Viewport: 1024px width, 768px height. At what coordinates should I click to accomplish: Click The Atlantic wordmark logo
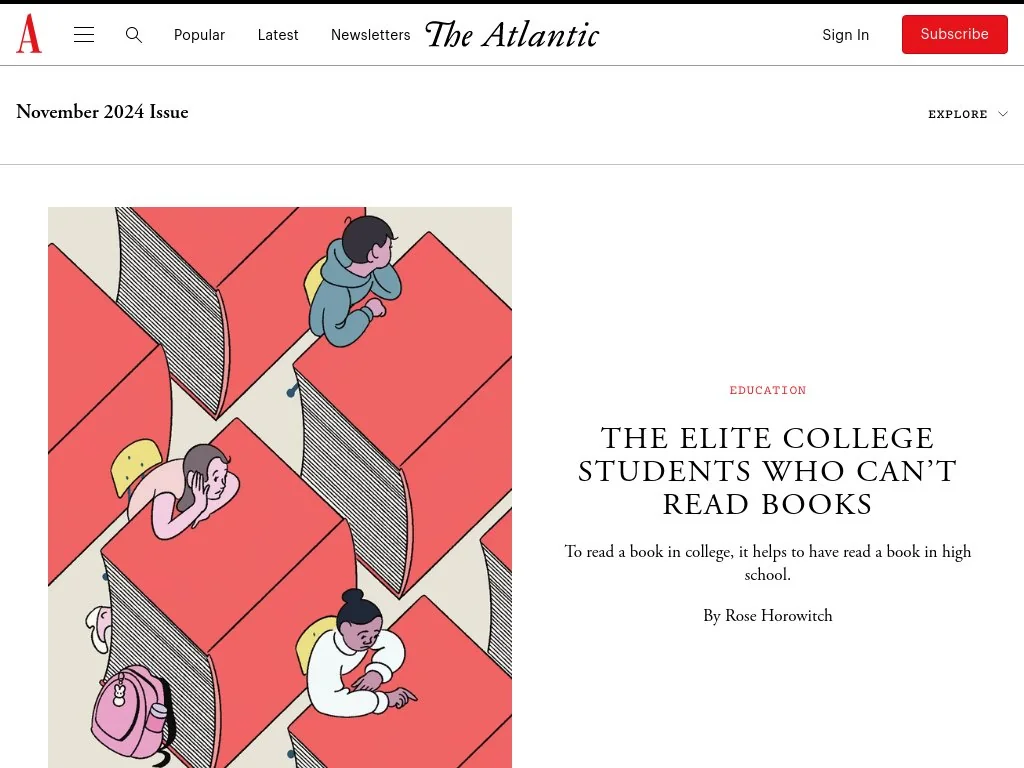[x=512, y=35]
